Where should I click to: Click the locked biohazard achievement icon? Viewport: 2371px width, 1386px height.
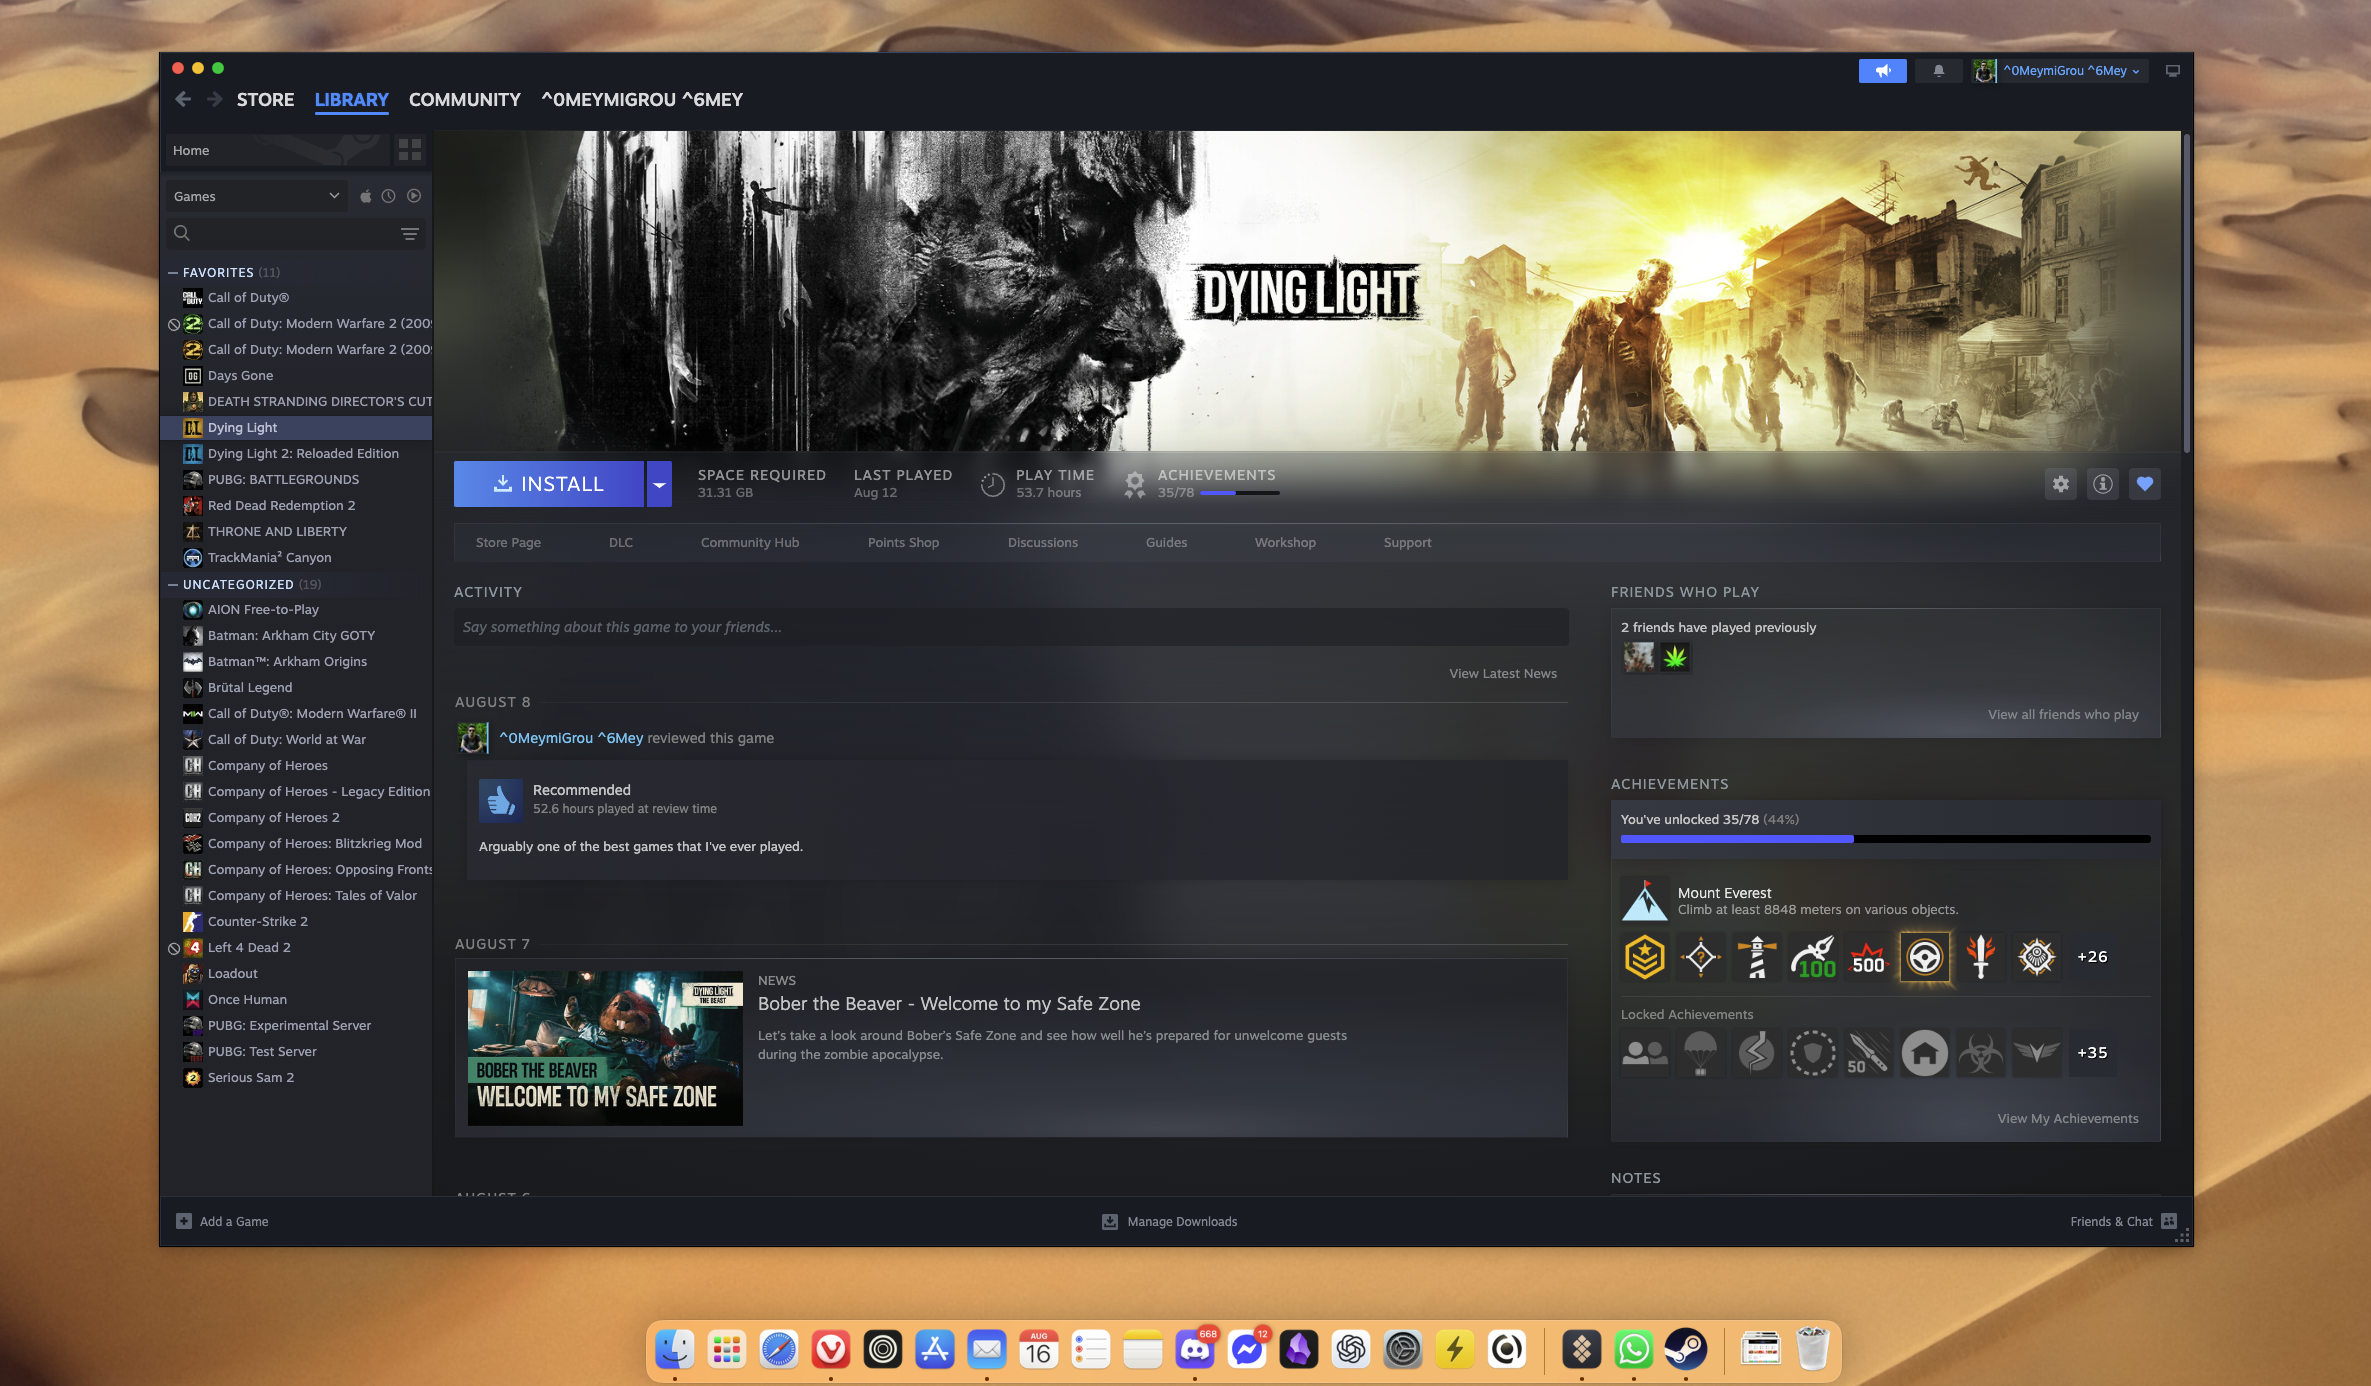1980,1053
